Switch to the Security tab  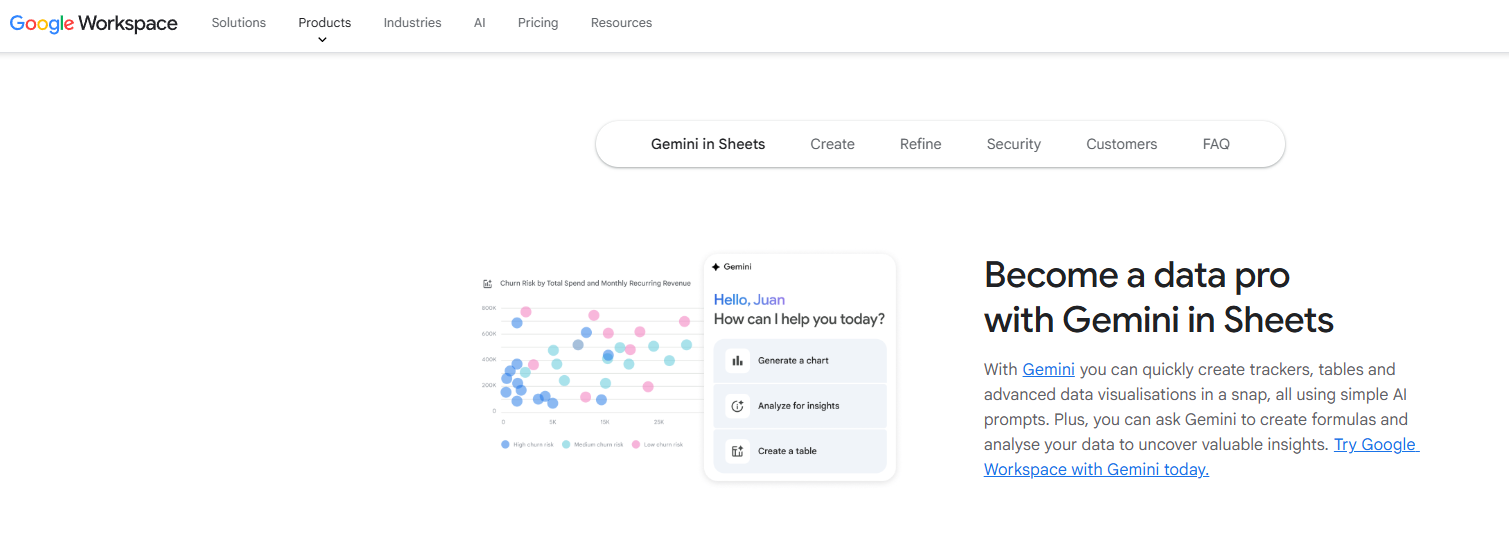[1014, 144]
